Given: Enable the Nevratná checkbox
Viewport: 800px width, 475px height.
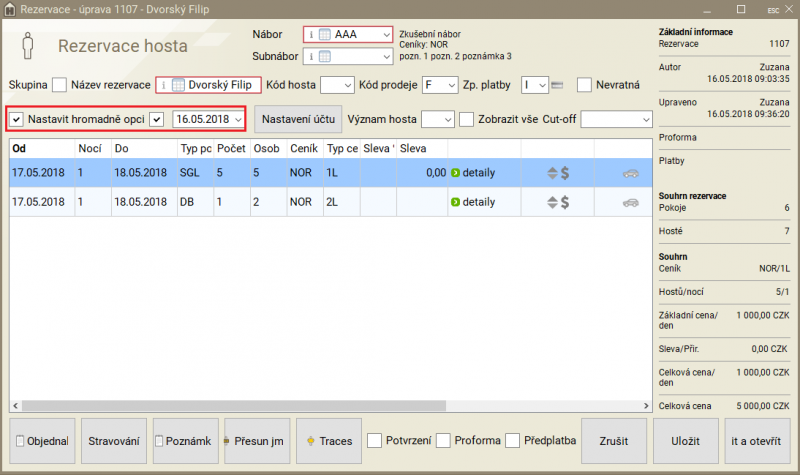Looking at the screenshot, I should (x=585, y=85).
